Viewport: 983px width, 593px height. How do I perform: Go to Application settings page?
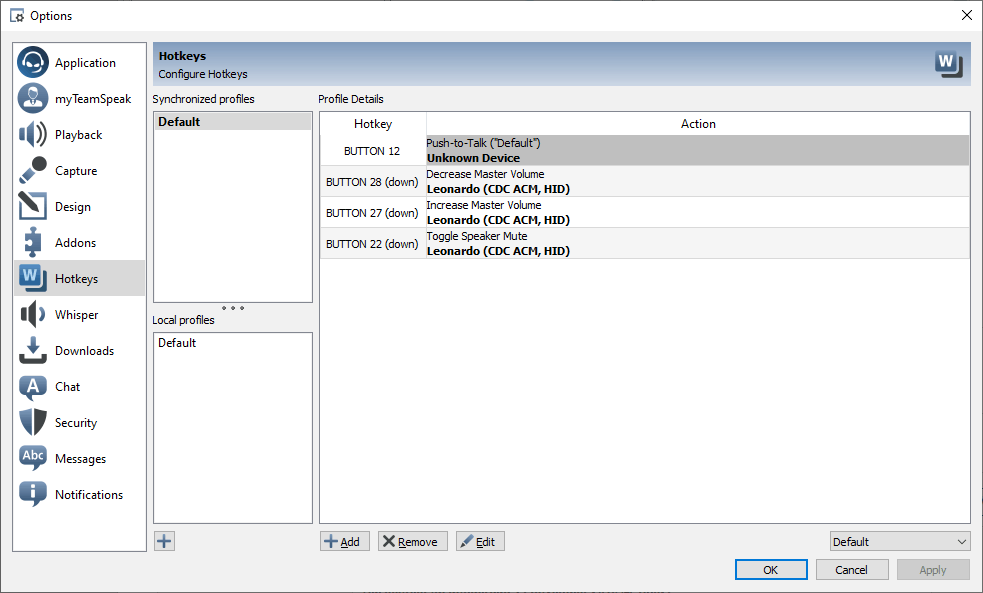click(79, 63)
